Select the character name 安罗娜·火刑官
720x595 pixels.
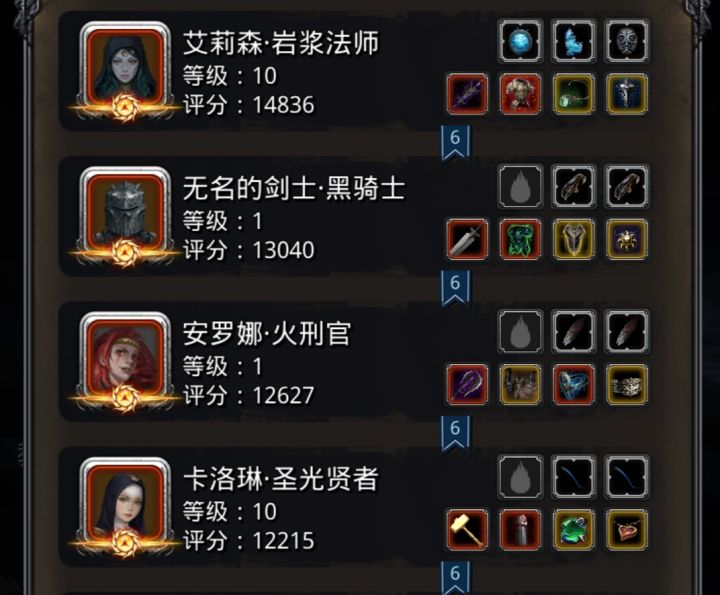[267, 334]
